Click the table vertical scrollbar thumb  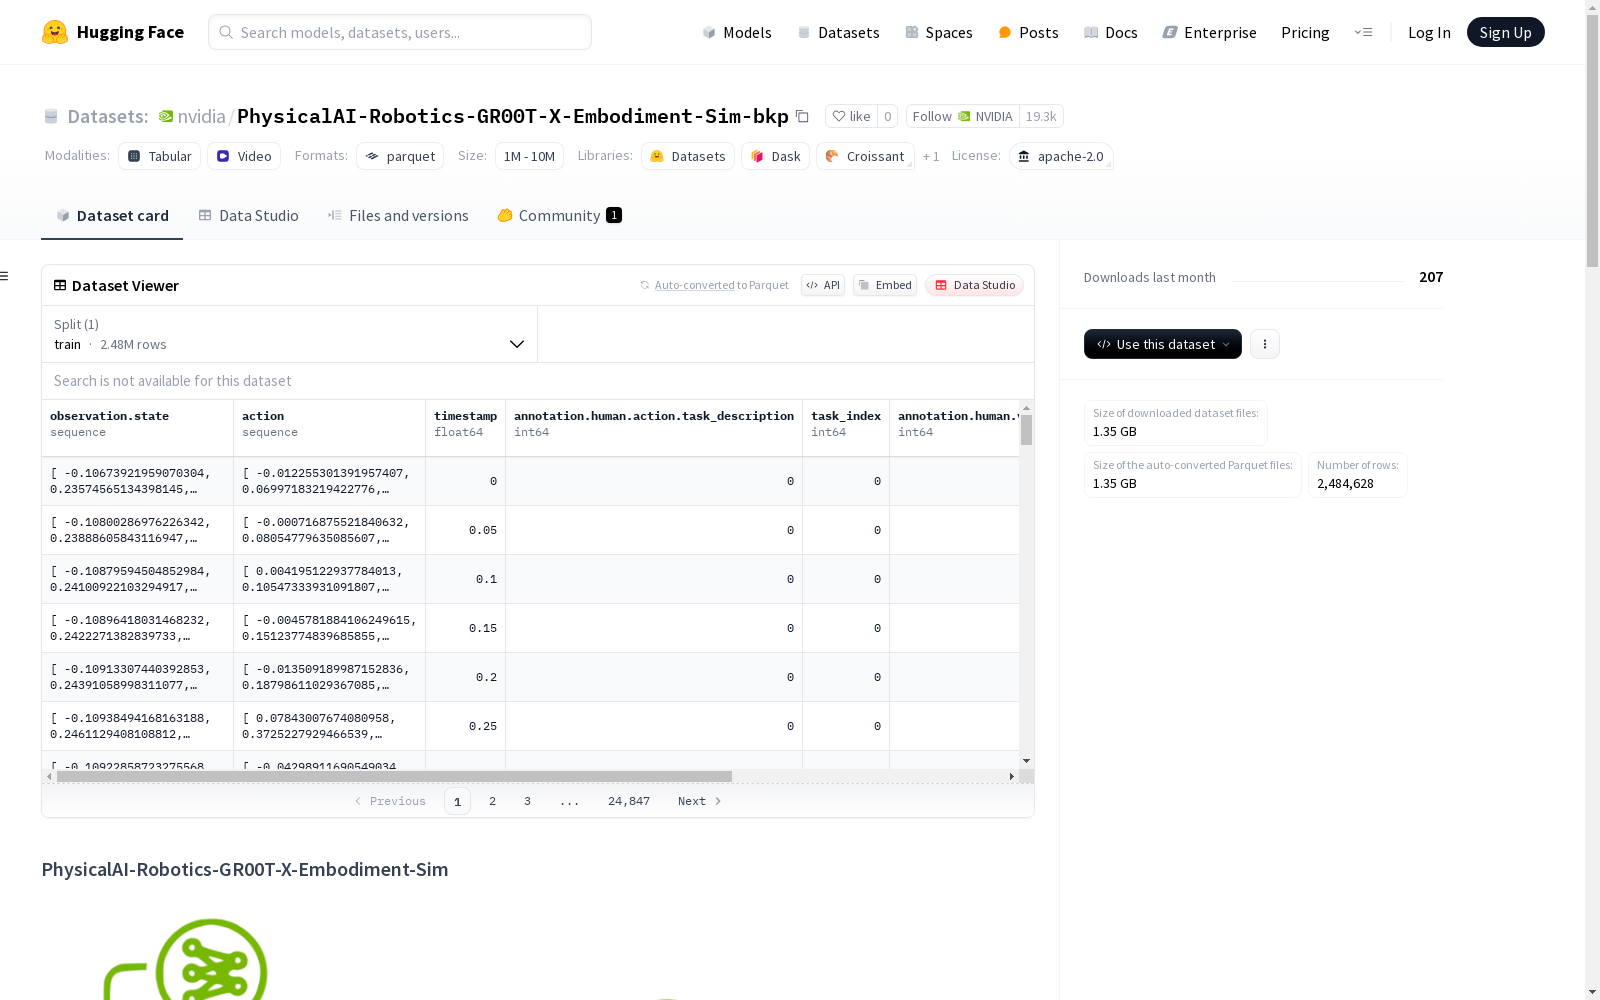1026,430
